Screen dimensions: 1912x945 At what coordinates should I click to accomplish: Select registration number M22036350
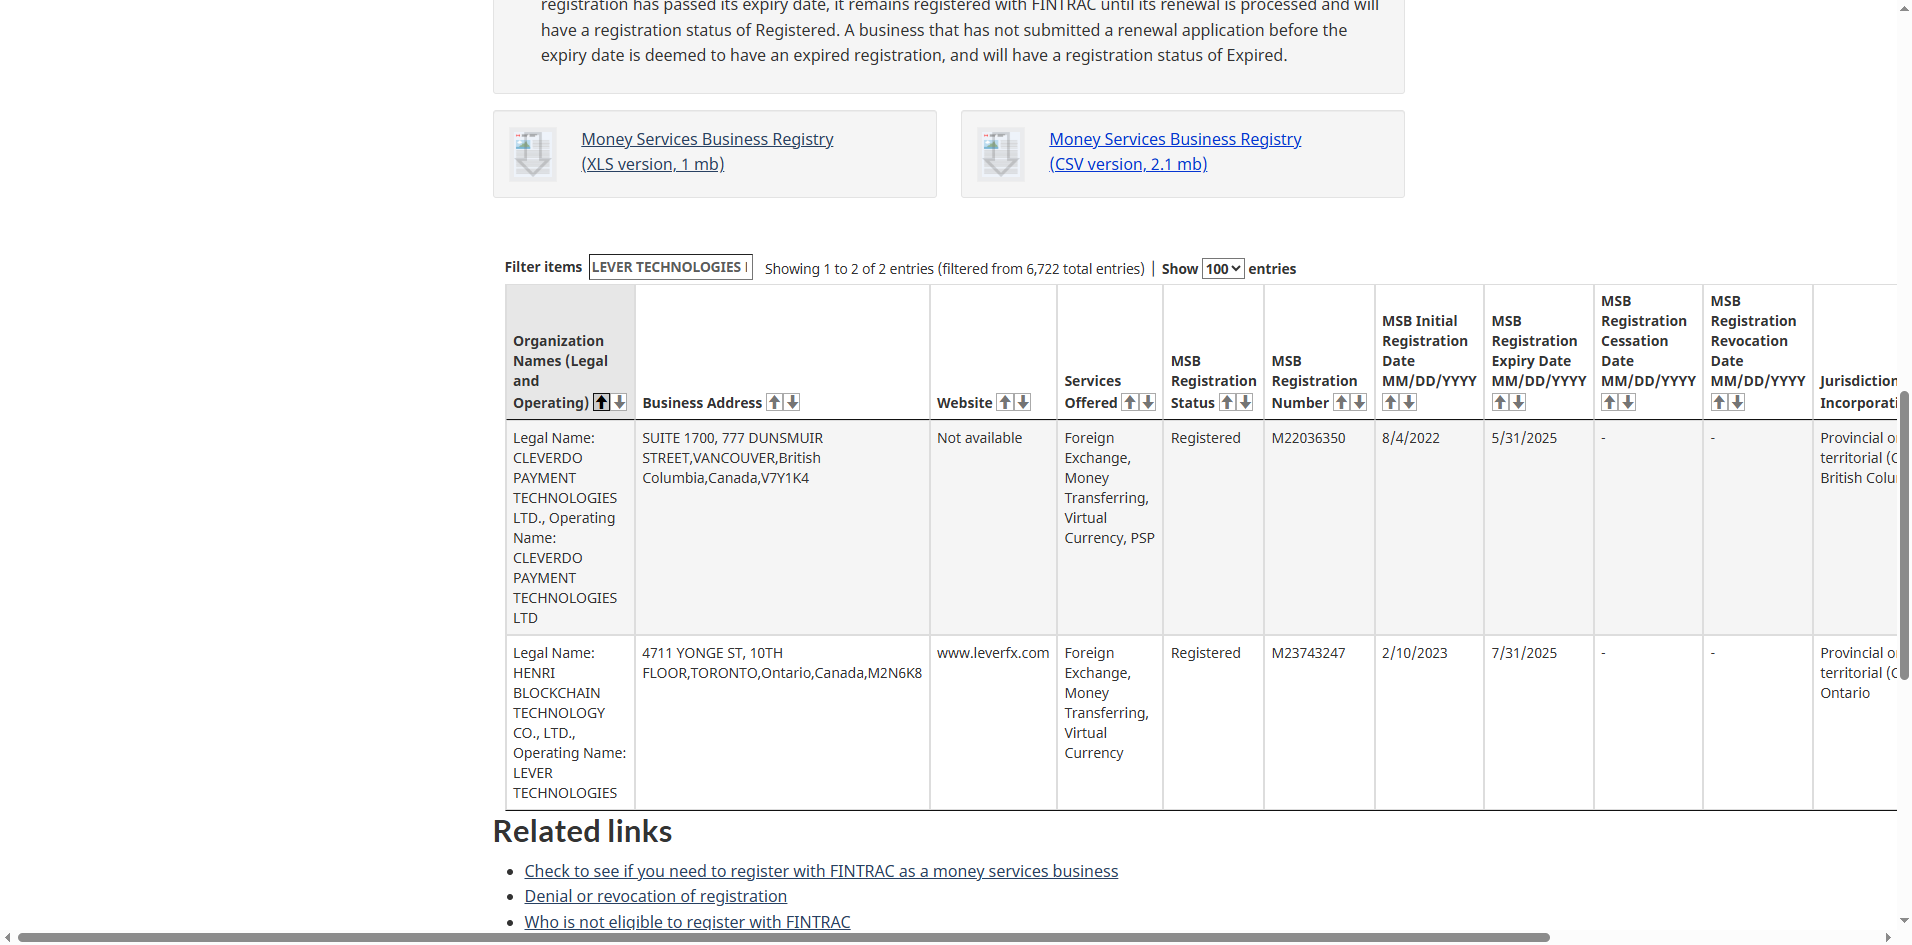(x=1308, y=438)
